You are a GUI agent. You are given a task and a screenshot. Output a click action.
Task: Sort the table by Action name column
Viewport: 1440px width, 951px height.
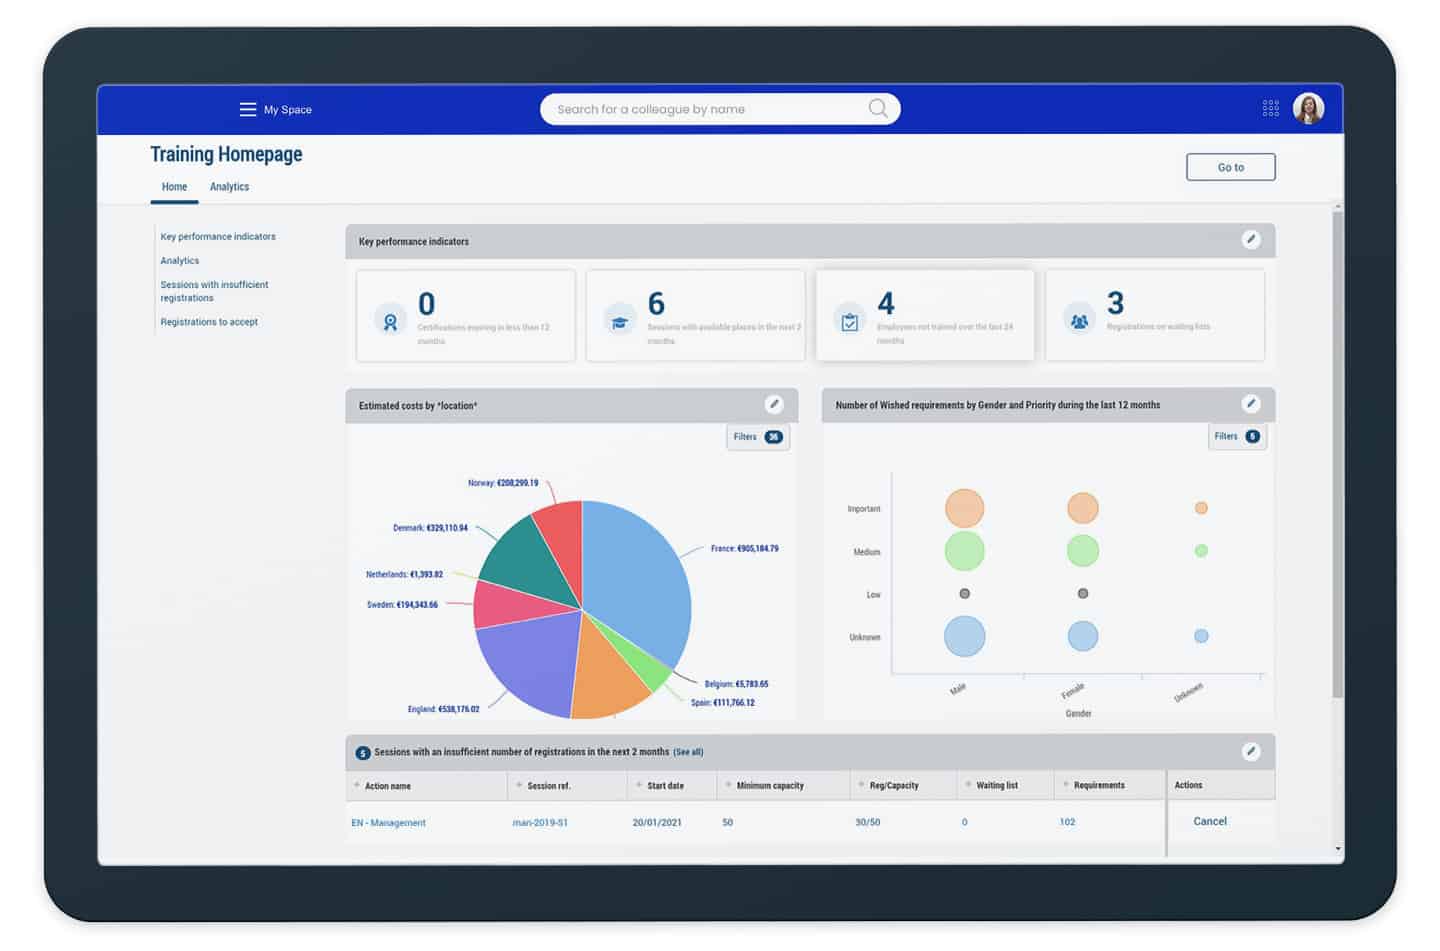click(387, 786)
